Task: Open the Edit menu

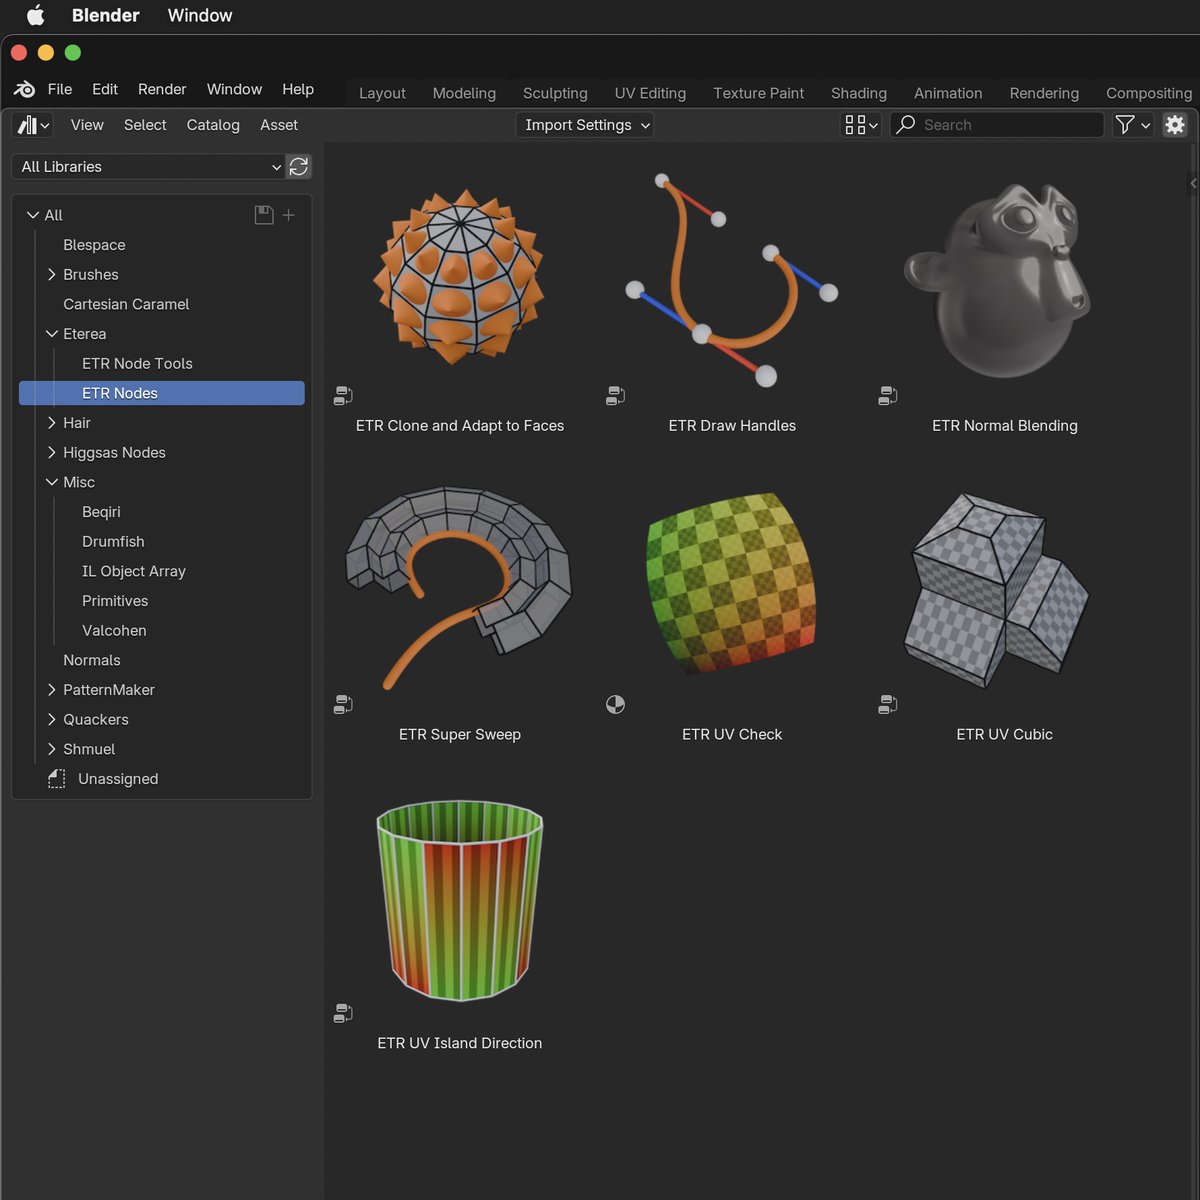Action: point(105,89)
